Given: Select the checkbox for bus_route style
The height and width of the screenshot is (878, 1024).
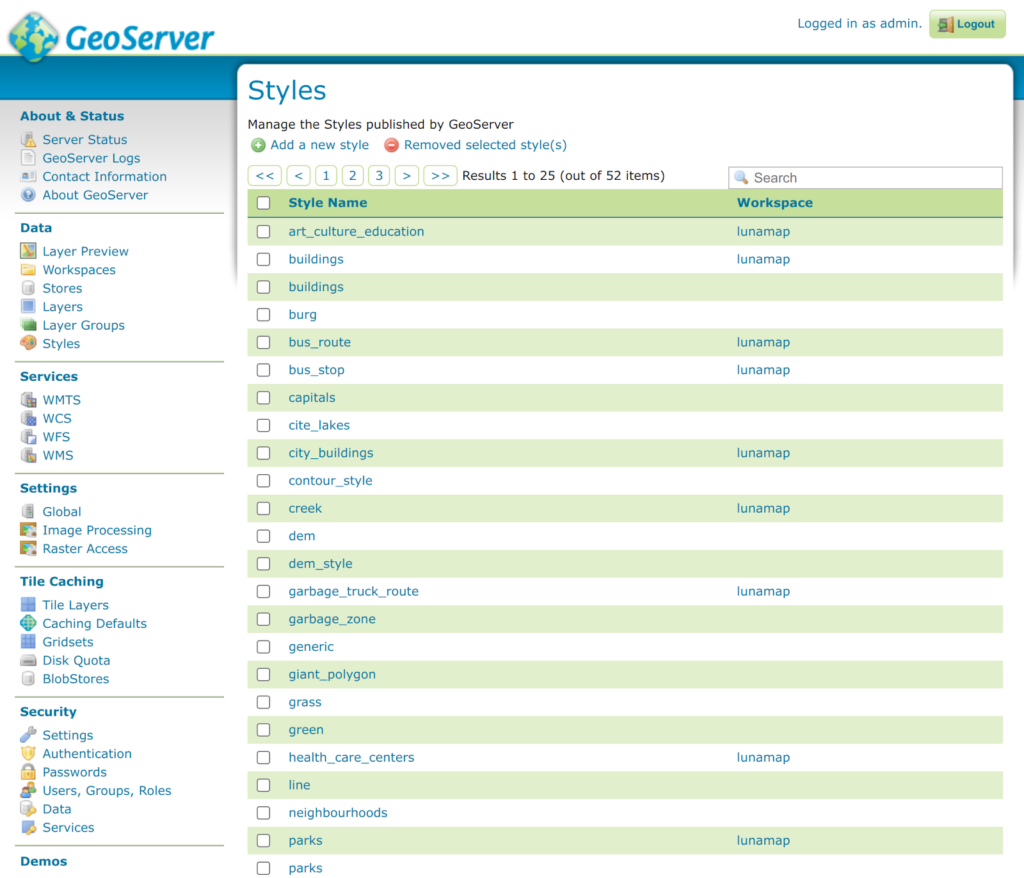Looking at the screenshot, I should 264,342.
